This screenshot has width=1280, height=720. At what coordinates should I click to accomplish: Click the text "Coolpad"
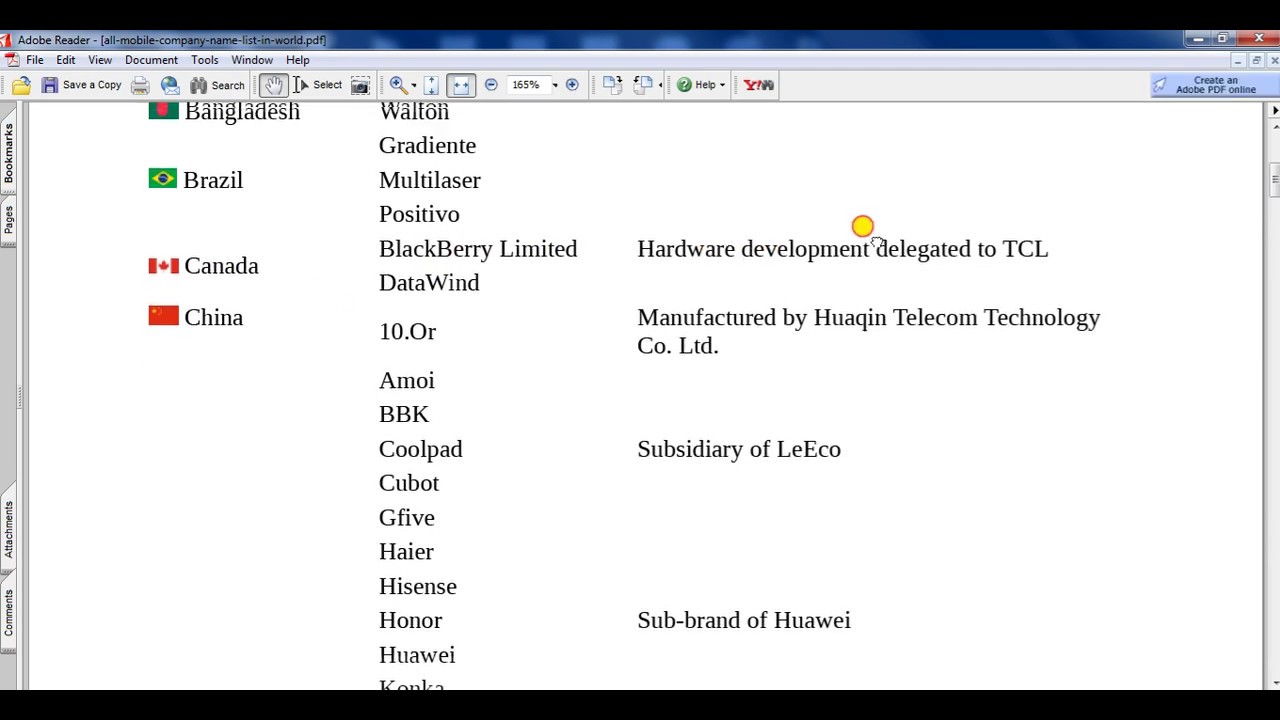click(x=421, y=449)
